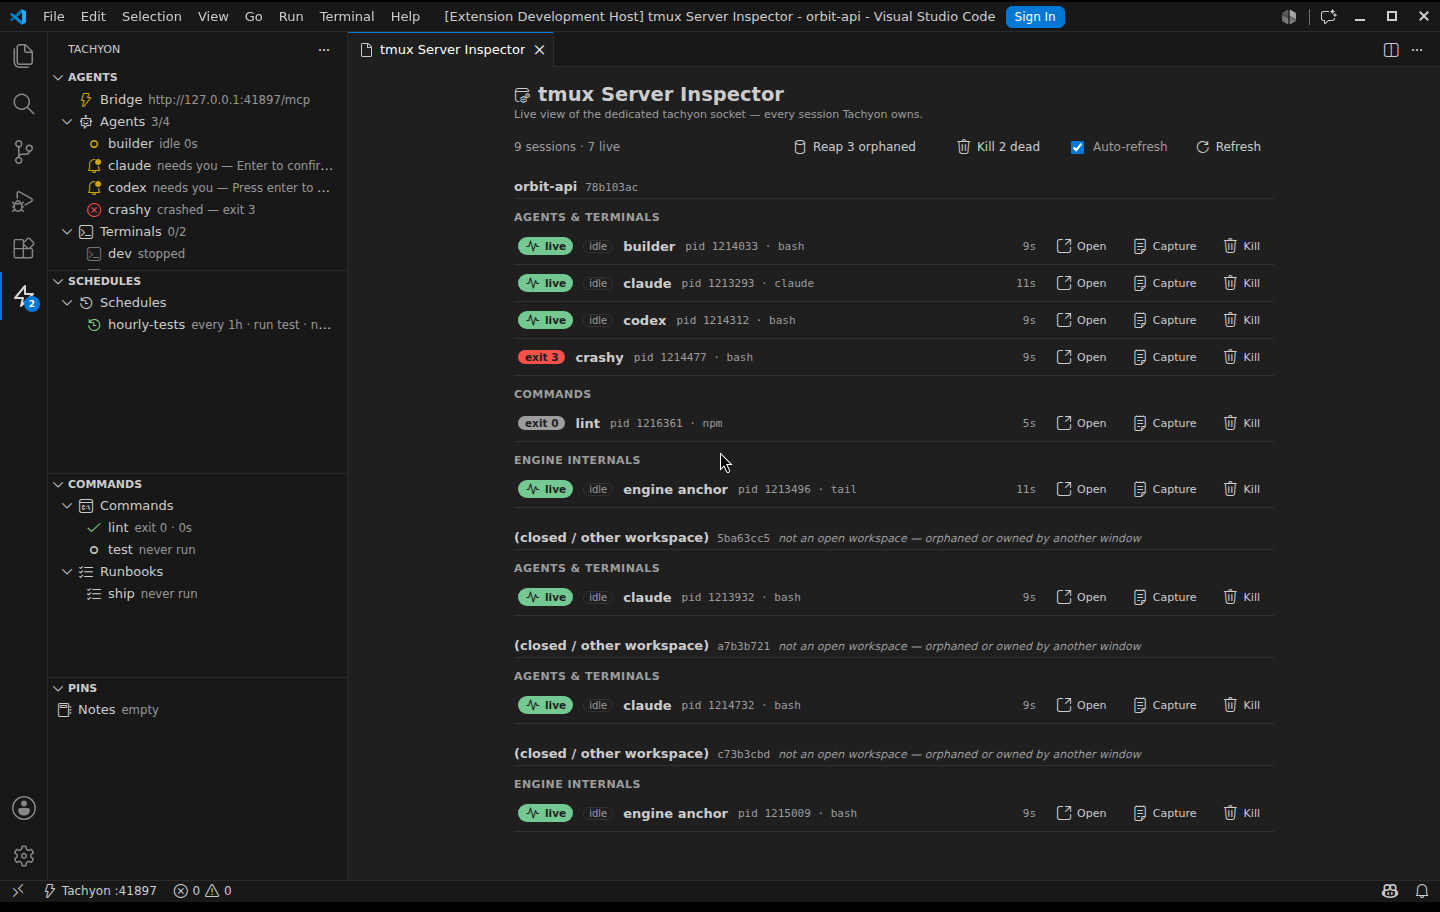The image size is (1440, 912).
Task: Select the builder idle agent row
Action: (x=197, y=144)
